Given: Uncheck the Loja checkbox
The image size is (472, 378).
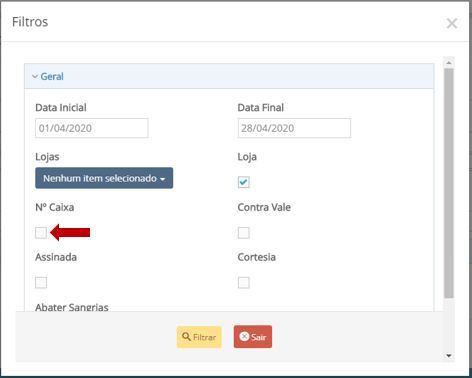Looking at the screenshot, I should coord(244,182).
